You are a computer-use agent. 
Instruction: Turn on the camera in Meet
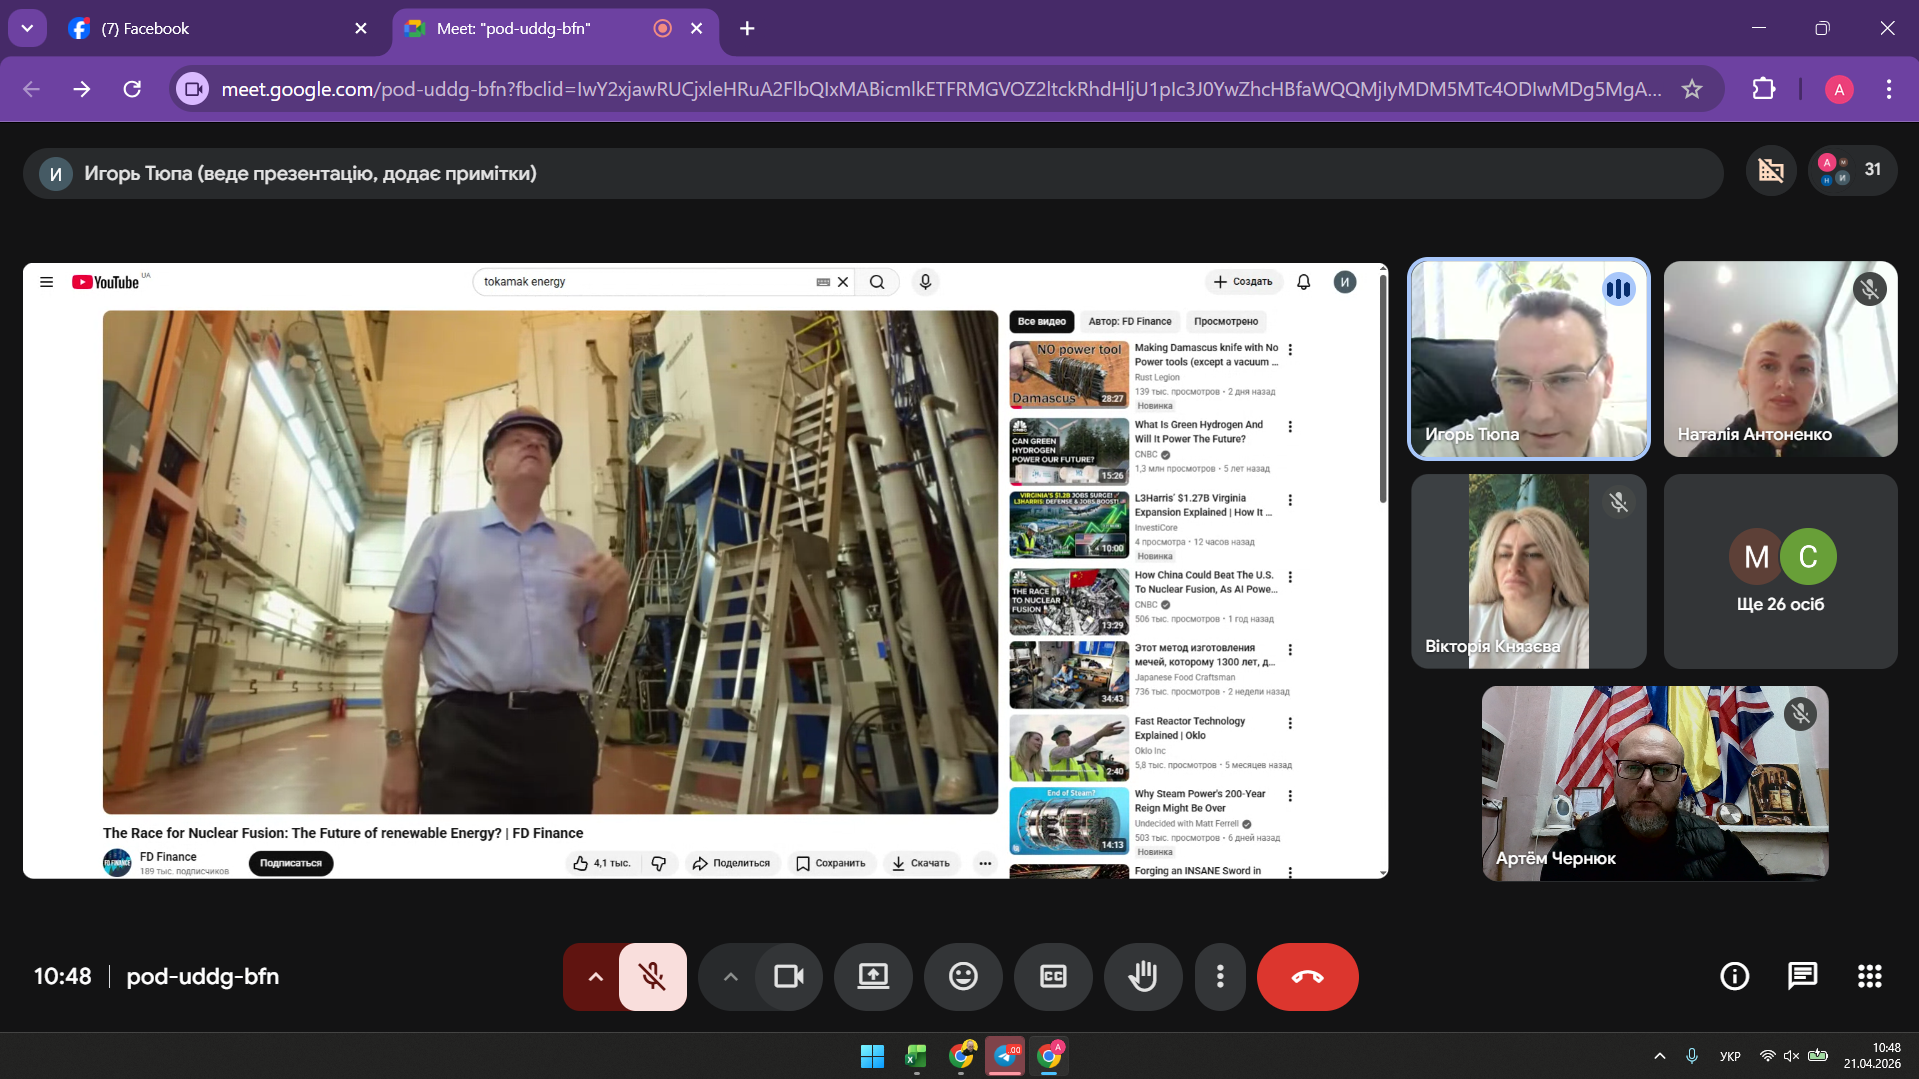tap(789, 976)
